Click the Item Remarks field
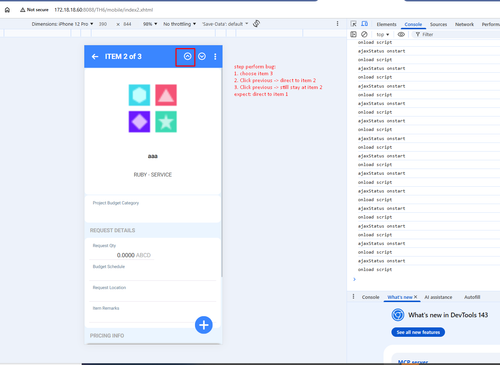The width and height of the screenshot is (500, 365). point(153,316)
